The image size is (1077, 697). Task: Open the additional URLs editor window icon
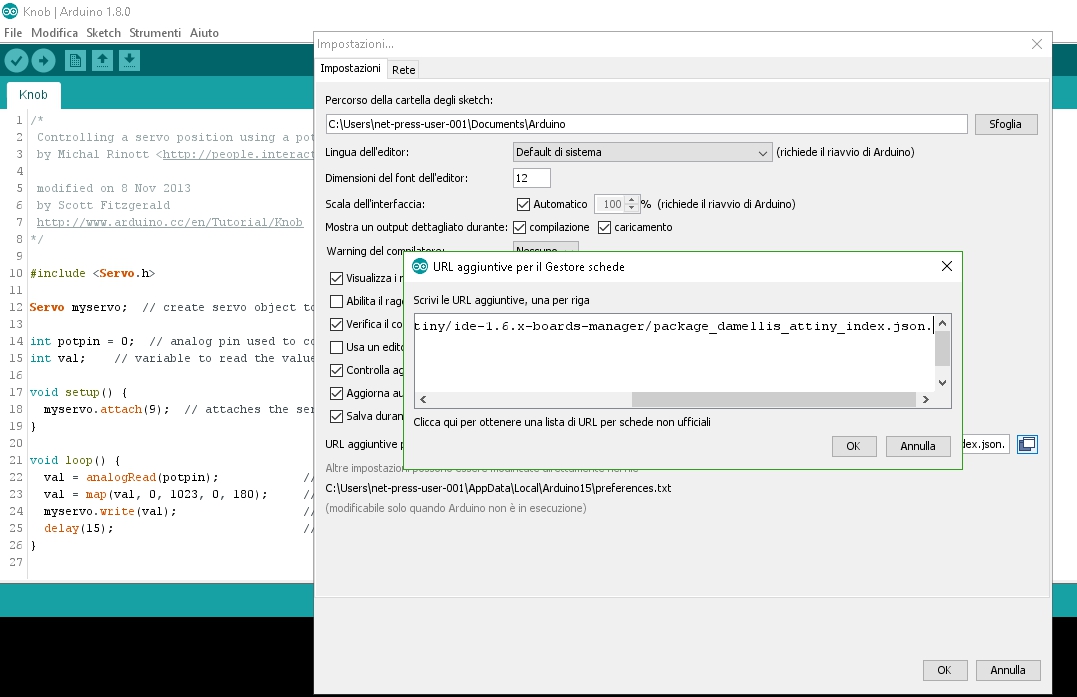[x=1027, y=444]
